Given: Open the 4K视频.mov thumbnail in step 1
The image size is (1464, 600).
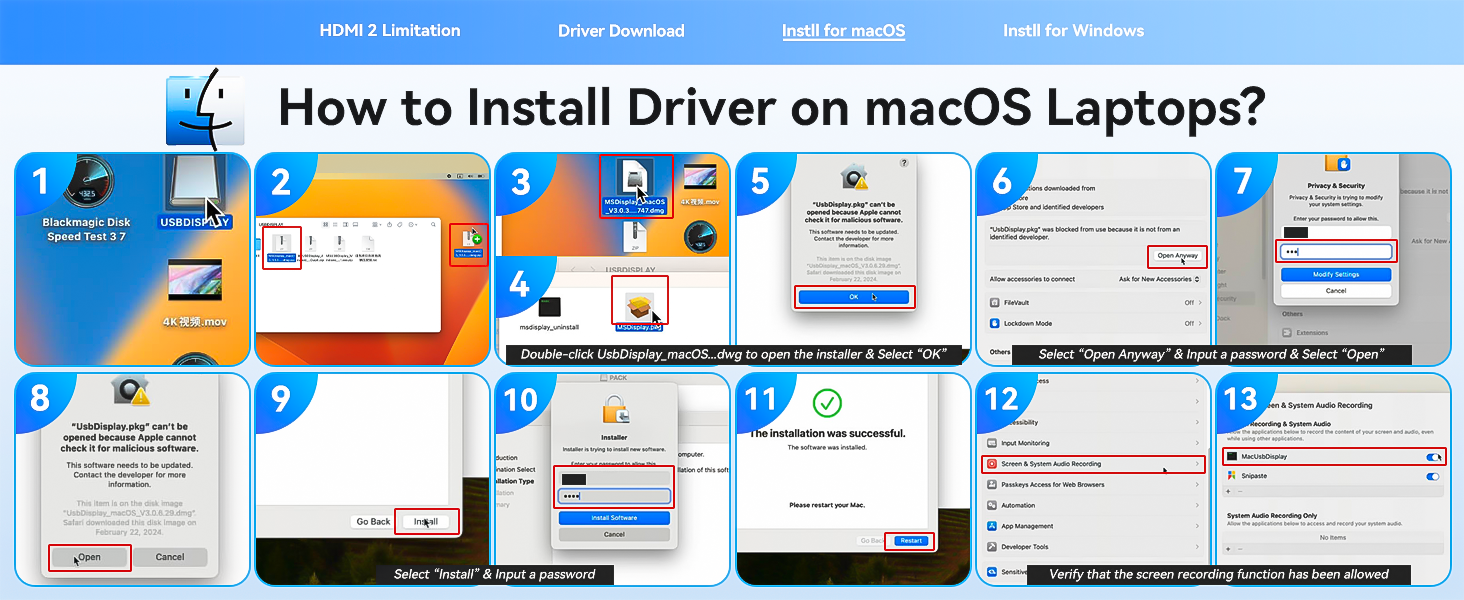Looking at the screenshot, I should coord(195,283).
